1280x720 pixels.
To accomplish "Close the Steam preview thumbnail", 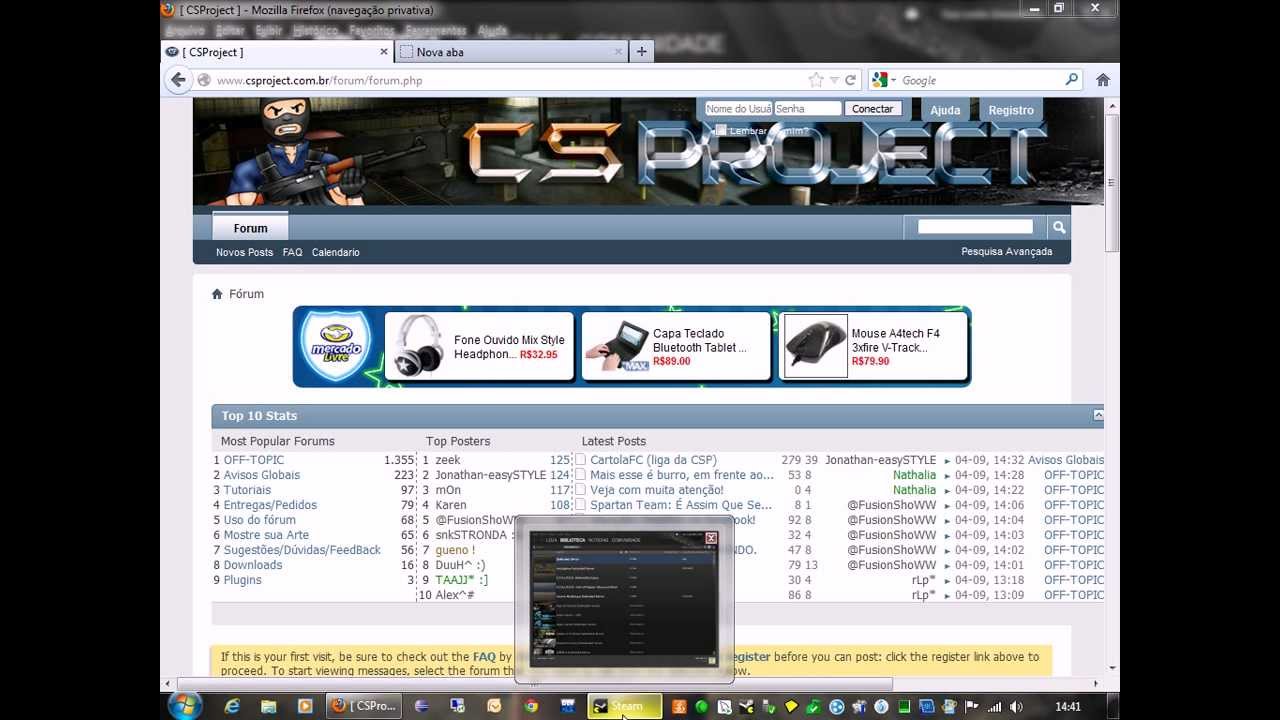I will (x=711, y=538).
